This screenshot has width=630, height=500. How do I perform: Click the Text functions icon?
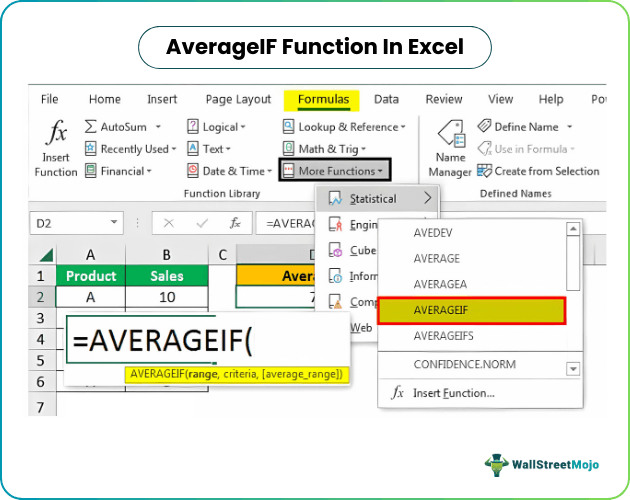pyautogui.click(x=193, y=149)
